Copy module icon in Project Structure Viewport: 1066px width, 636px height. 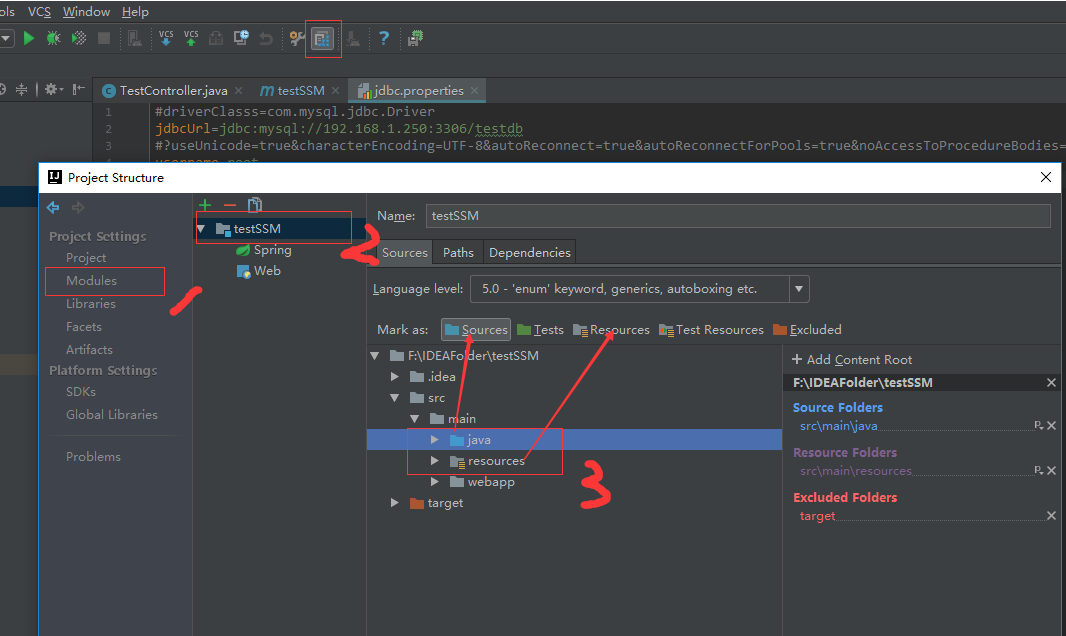pyautogui.click(x=255, y=205)
